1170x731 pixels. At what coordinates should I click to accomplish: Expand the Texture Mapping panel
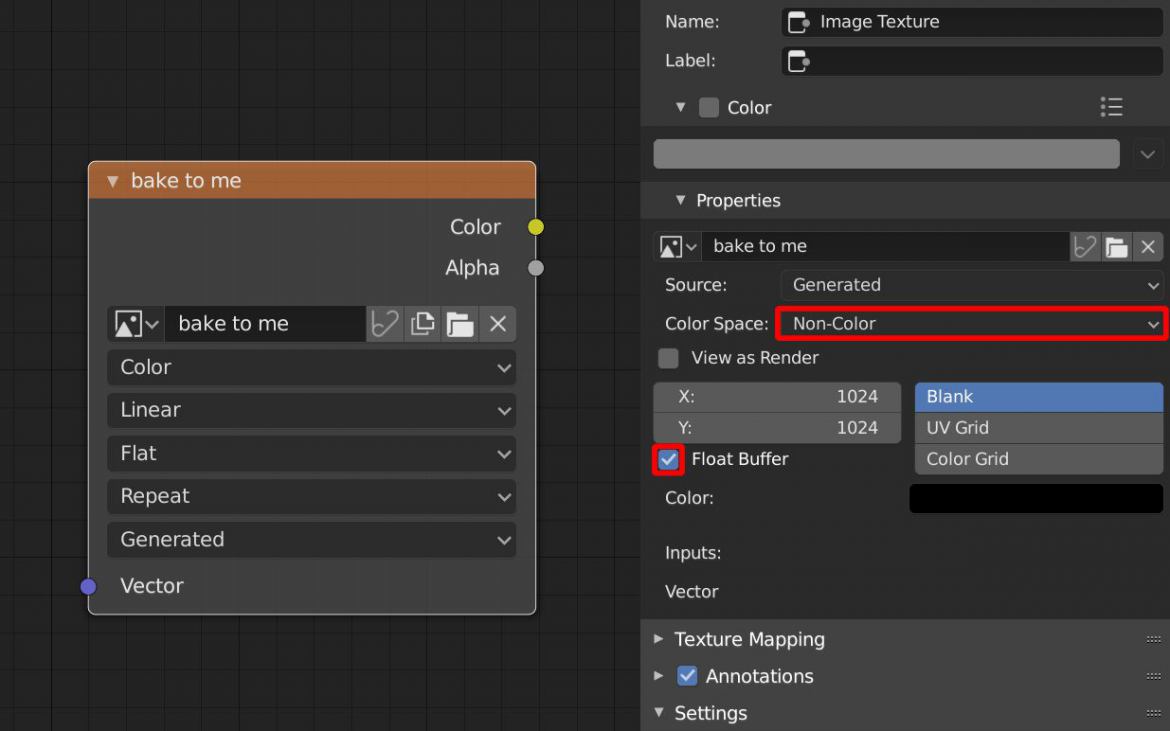click(749, 639)
